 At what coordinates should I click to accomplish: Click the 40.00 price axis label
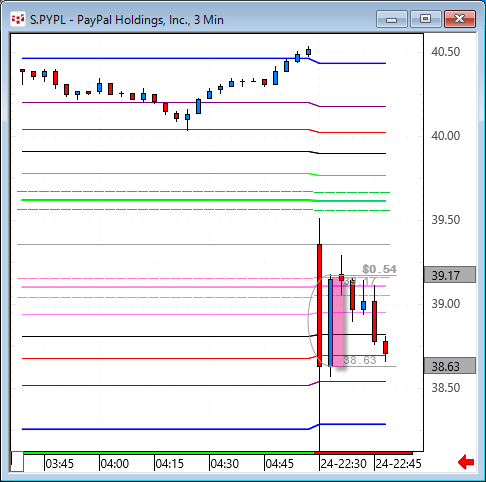pyautogui.click(x=445, y=136)
